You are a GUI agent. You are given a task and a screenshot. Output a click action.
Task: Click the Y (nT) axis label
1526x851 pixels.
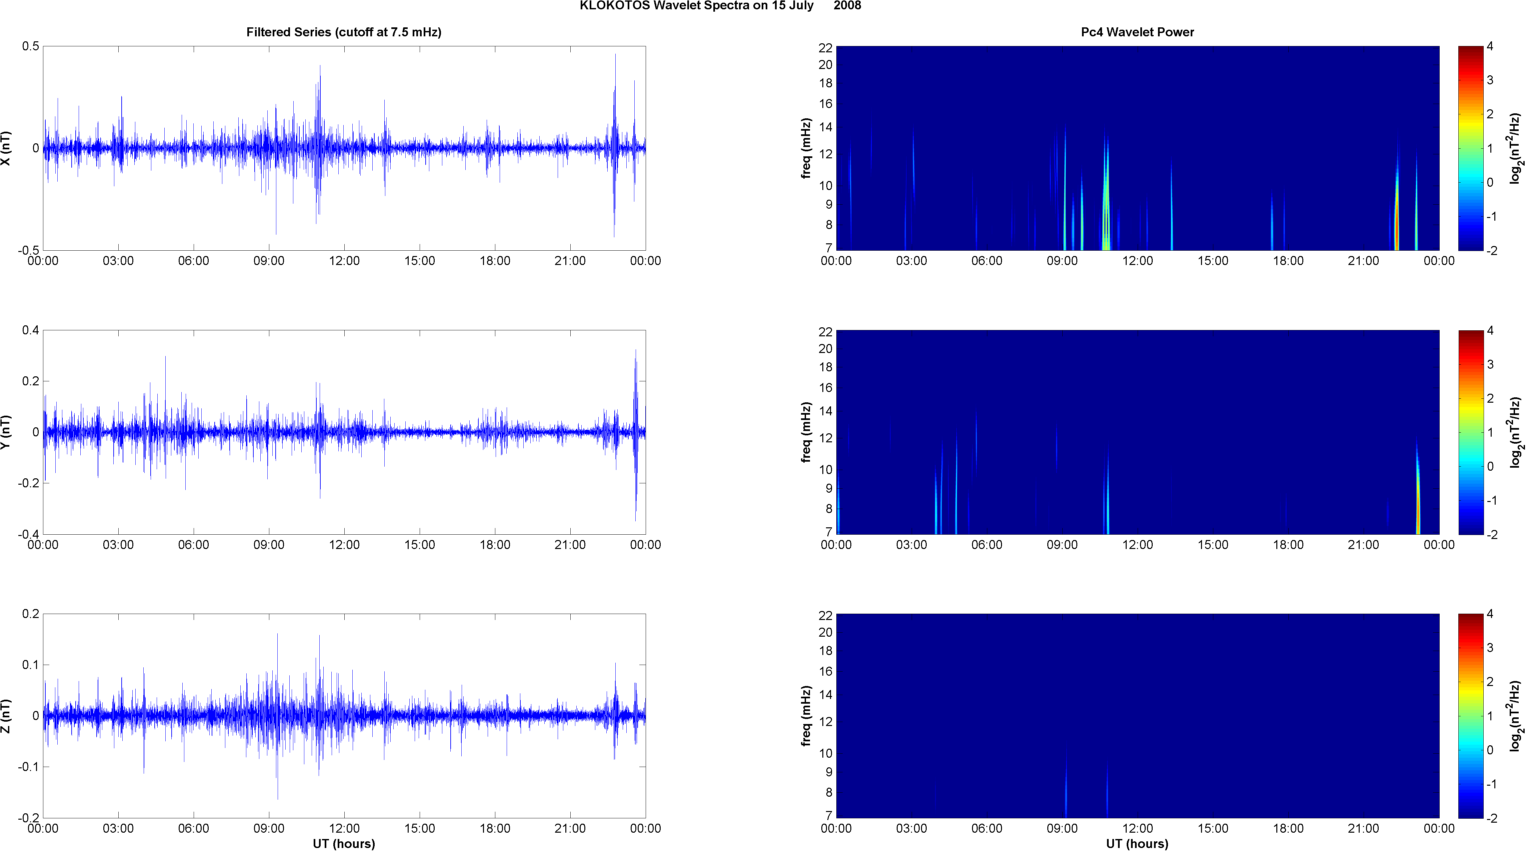pyautogui.click(x=6, y=432)
